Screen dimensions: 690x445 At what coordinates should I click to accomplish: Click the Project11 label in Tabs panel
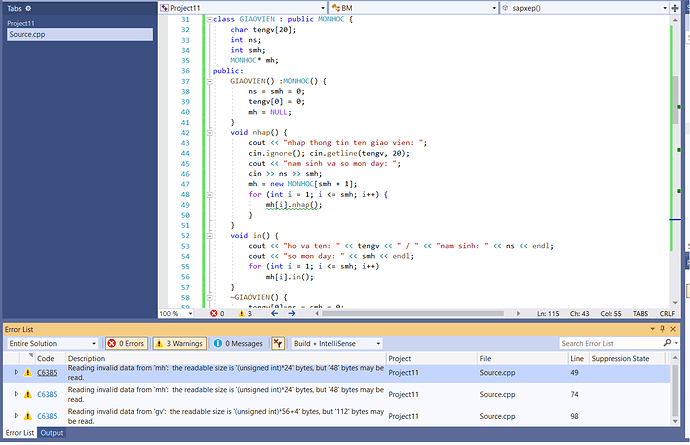(x=20, y=23)
